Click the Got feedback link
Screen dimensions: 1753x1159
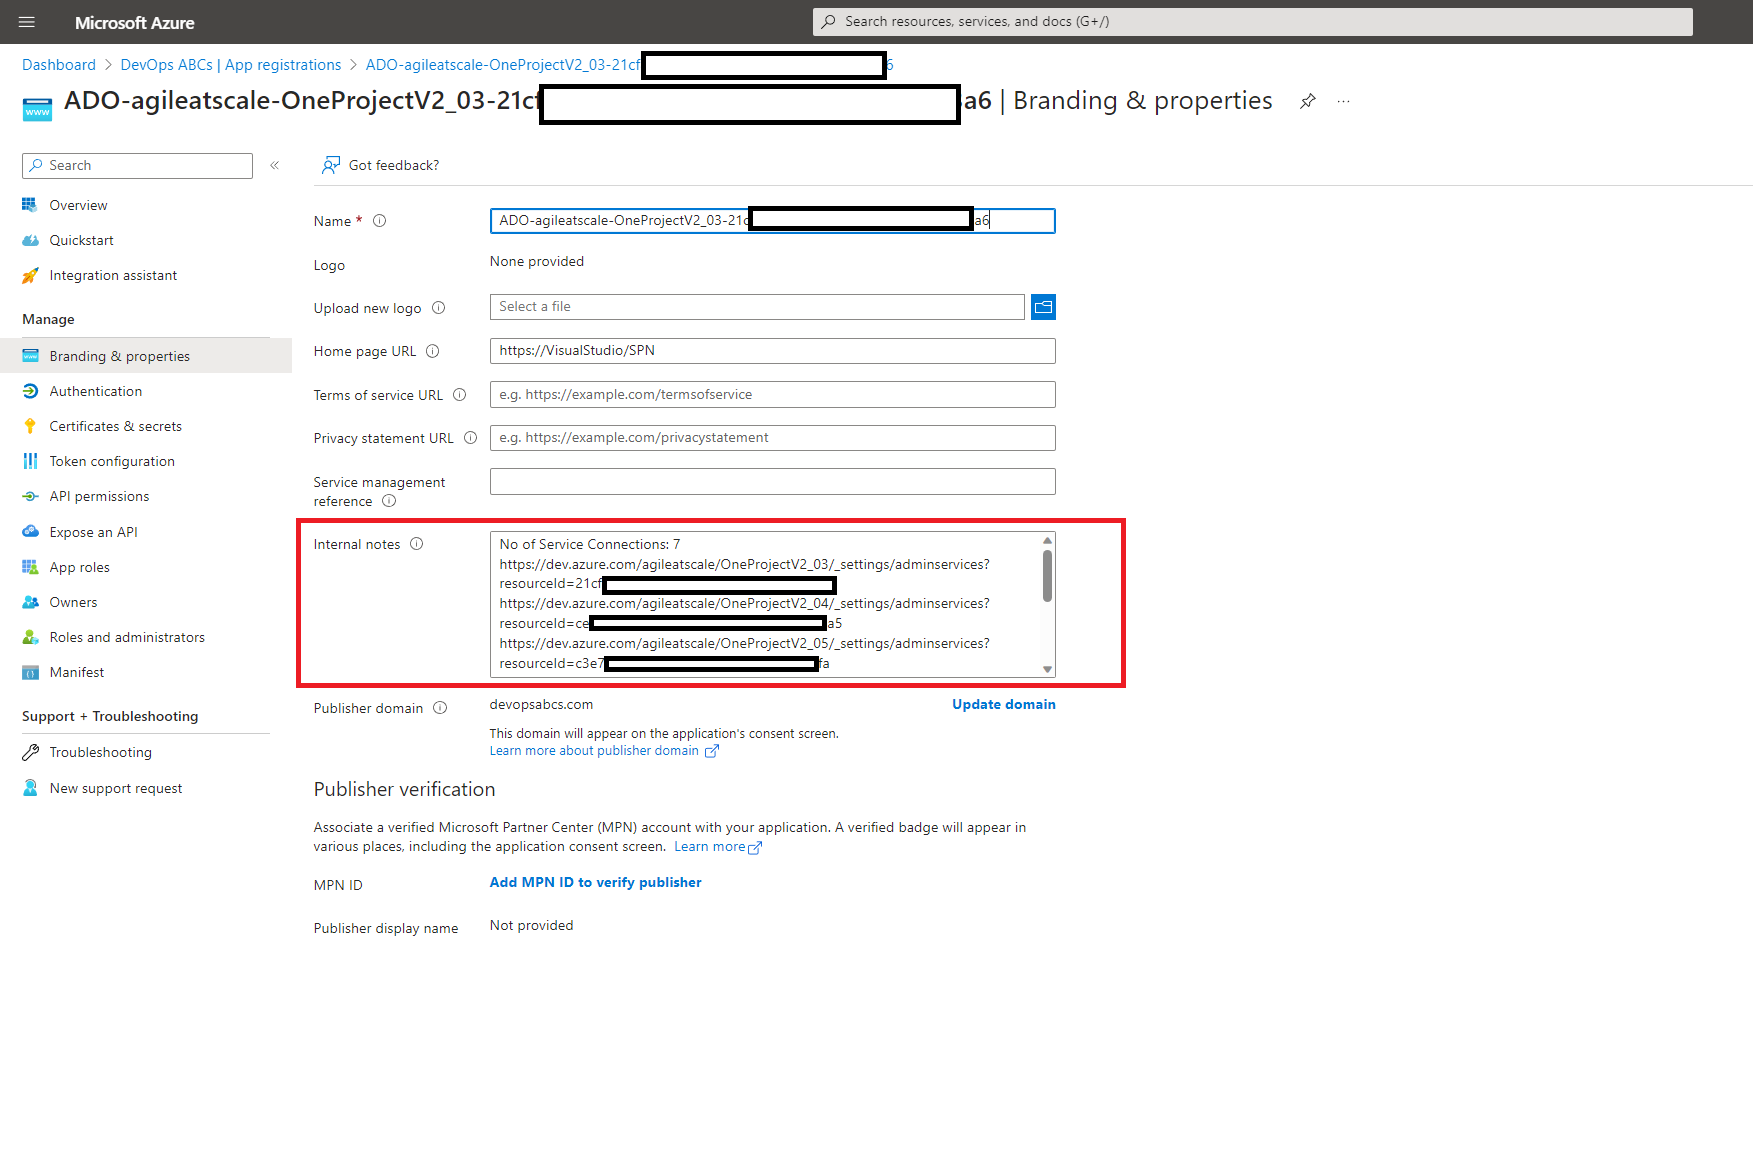381,165
